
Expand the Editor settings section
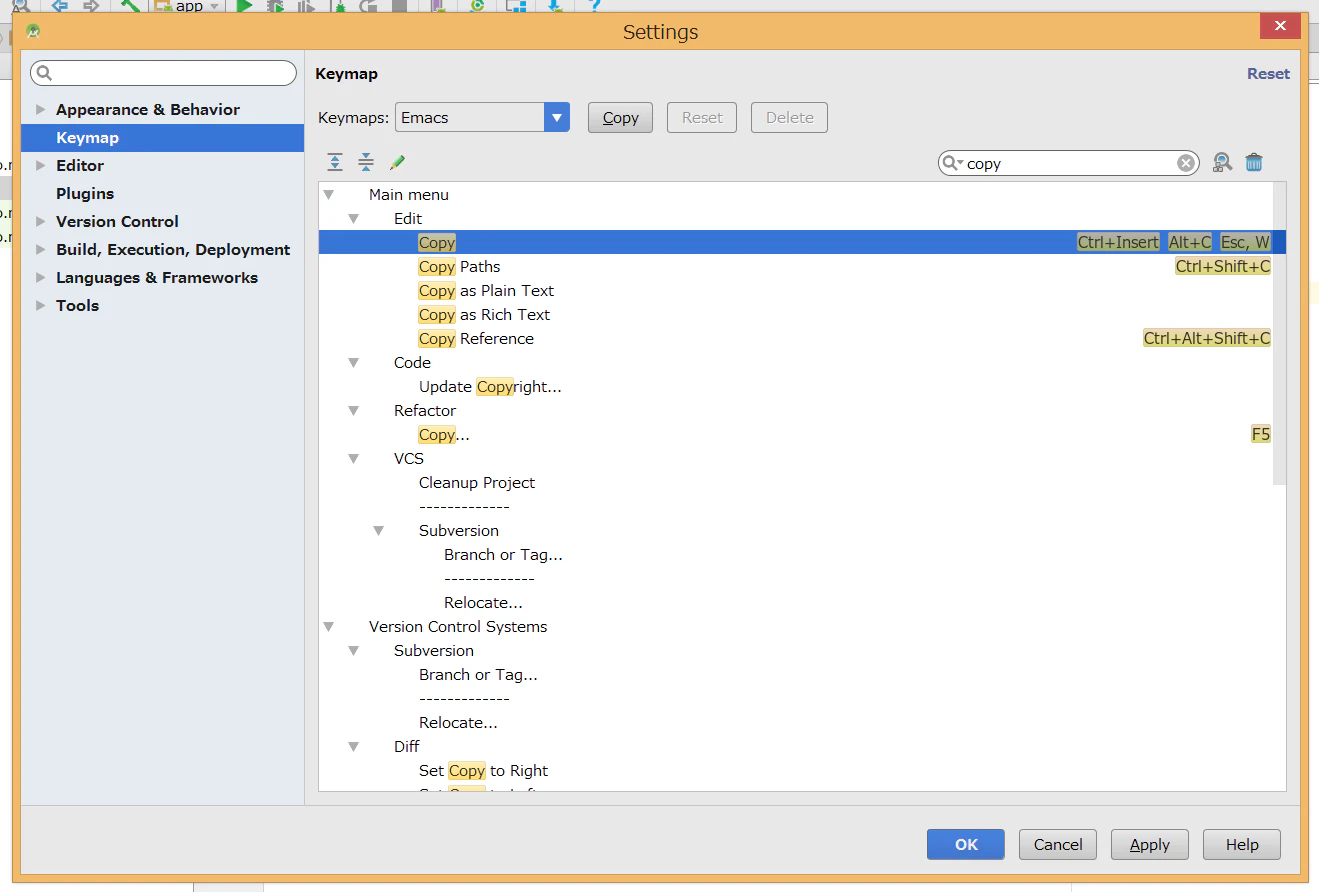41,165
